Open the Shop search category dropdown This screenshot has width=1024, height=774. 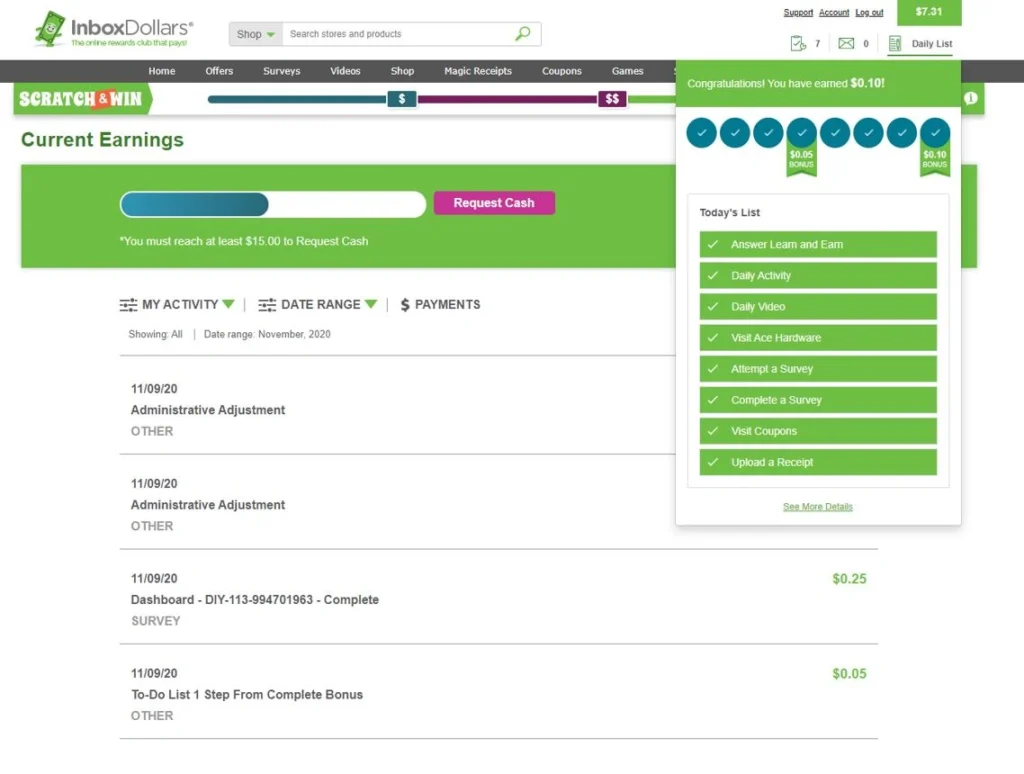point(255,34)
